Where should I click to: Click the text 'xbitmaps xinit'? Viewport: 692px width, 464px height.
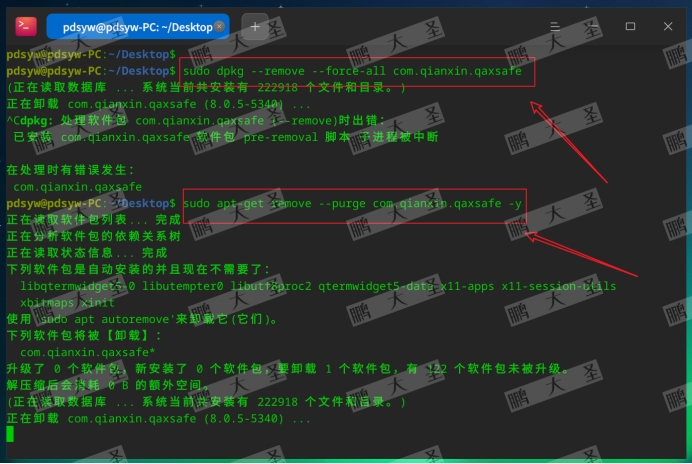point(67,303)
